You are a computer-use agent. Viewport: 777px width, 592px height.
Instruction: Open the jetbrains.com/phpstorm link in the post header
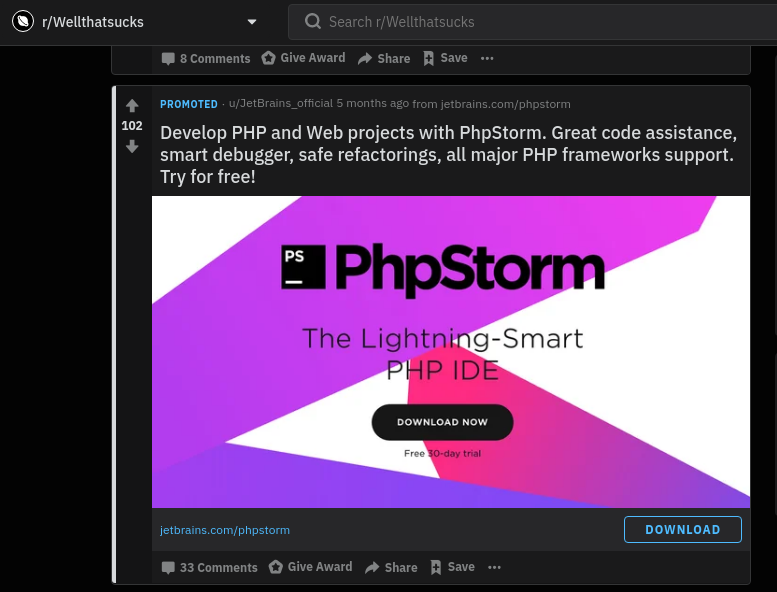click(x=505, y=104)
